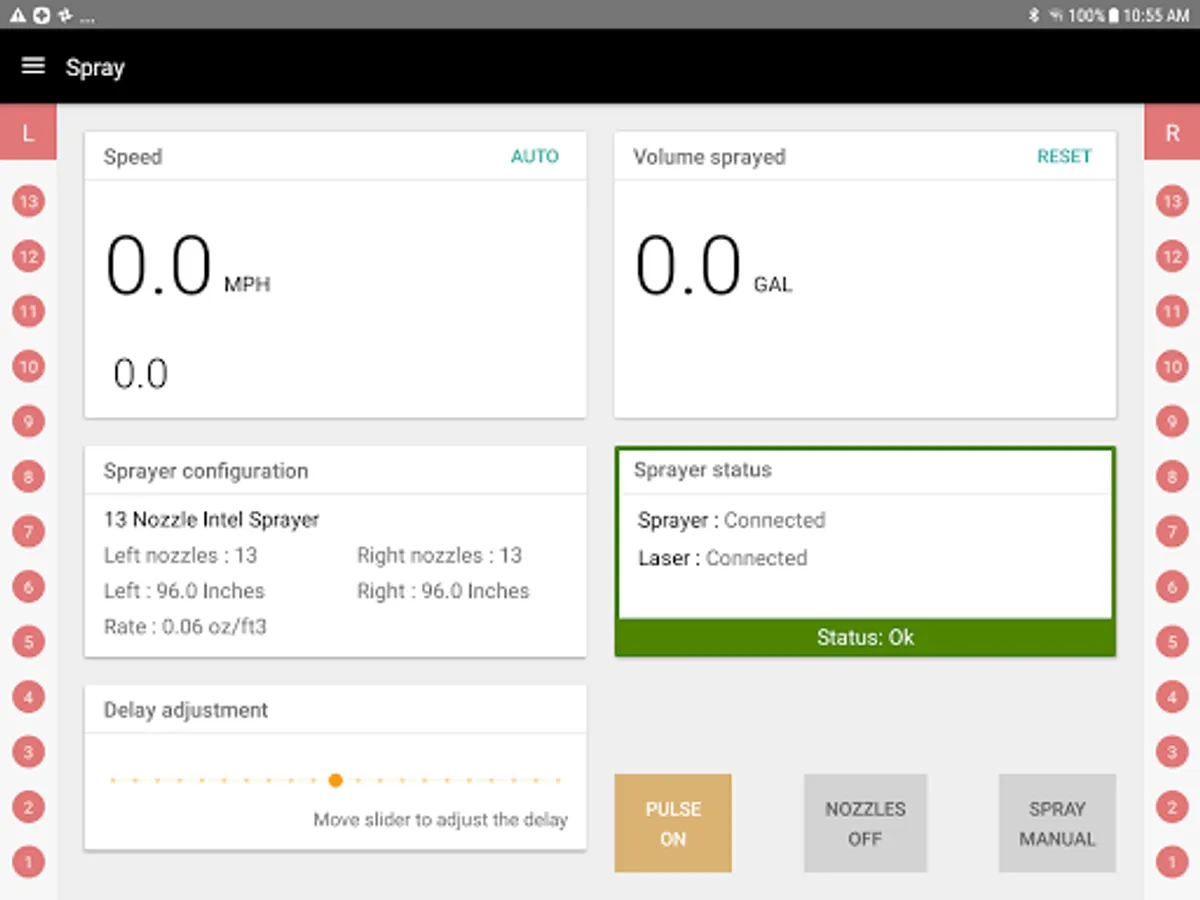Tap left nozzle circle 6

point(28,587)
